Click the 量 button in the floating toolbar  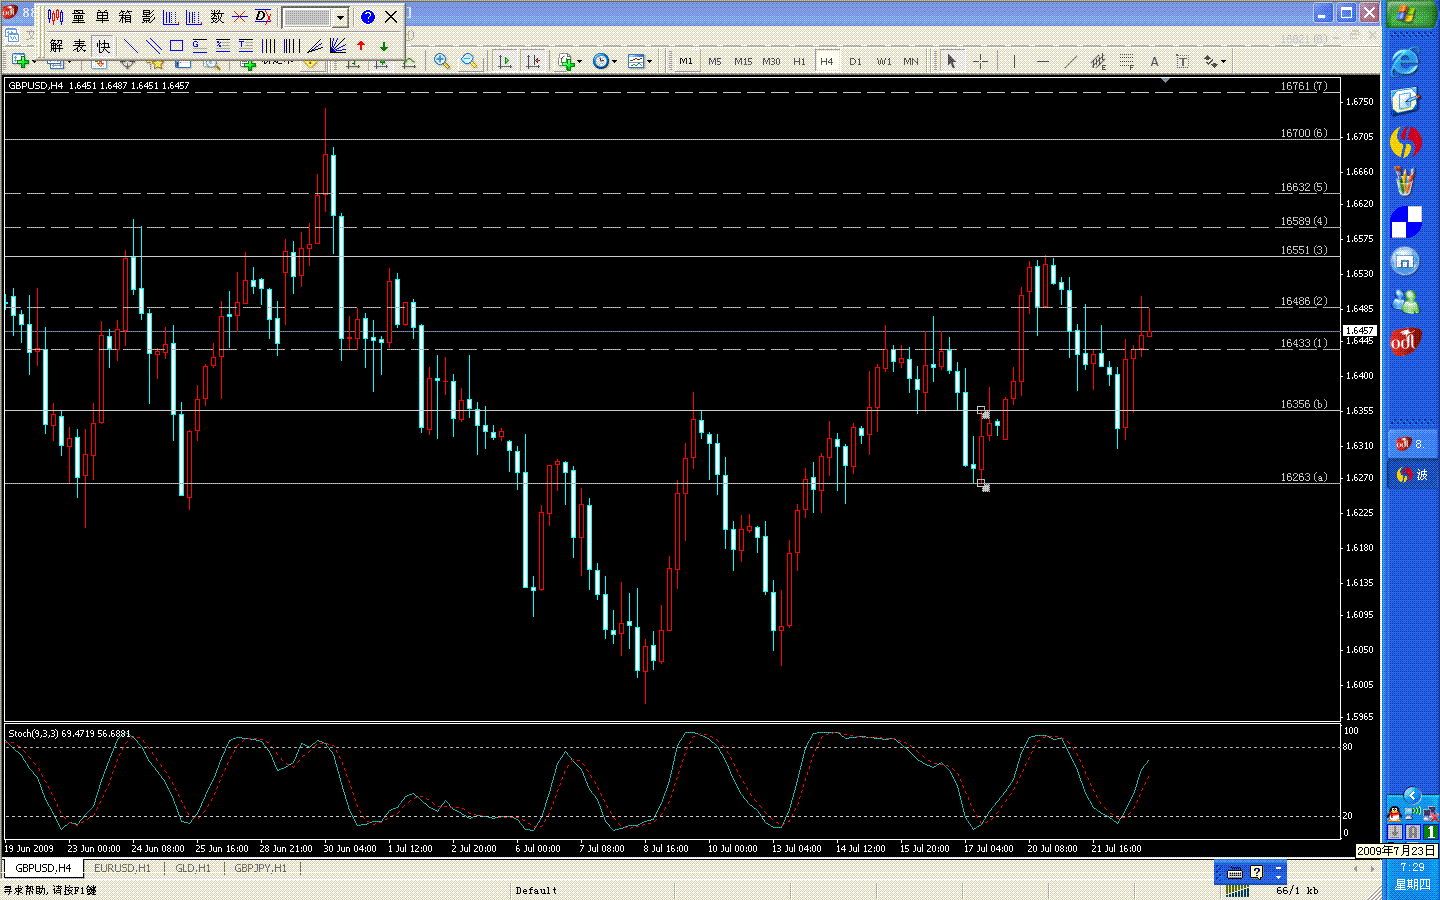click(x=79, y=17)
